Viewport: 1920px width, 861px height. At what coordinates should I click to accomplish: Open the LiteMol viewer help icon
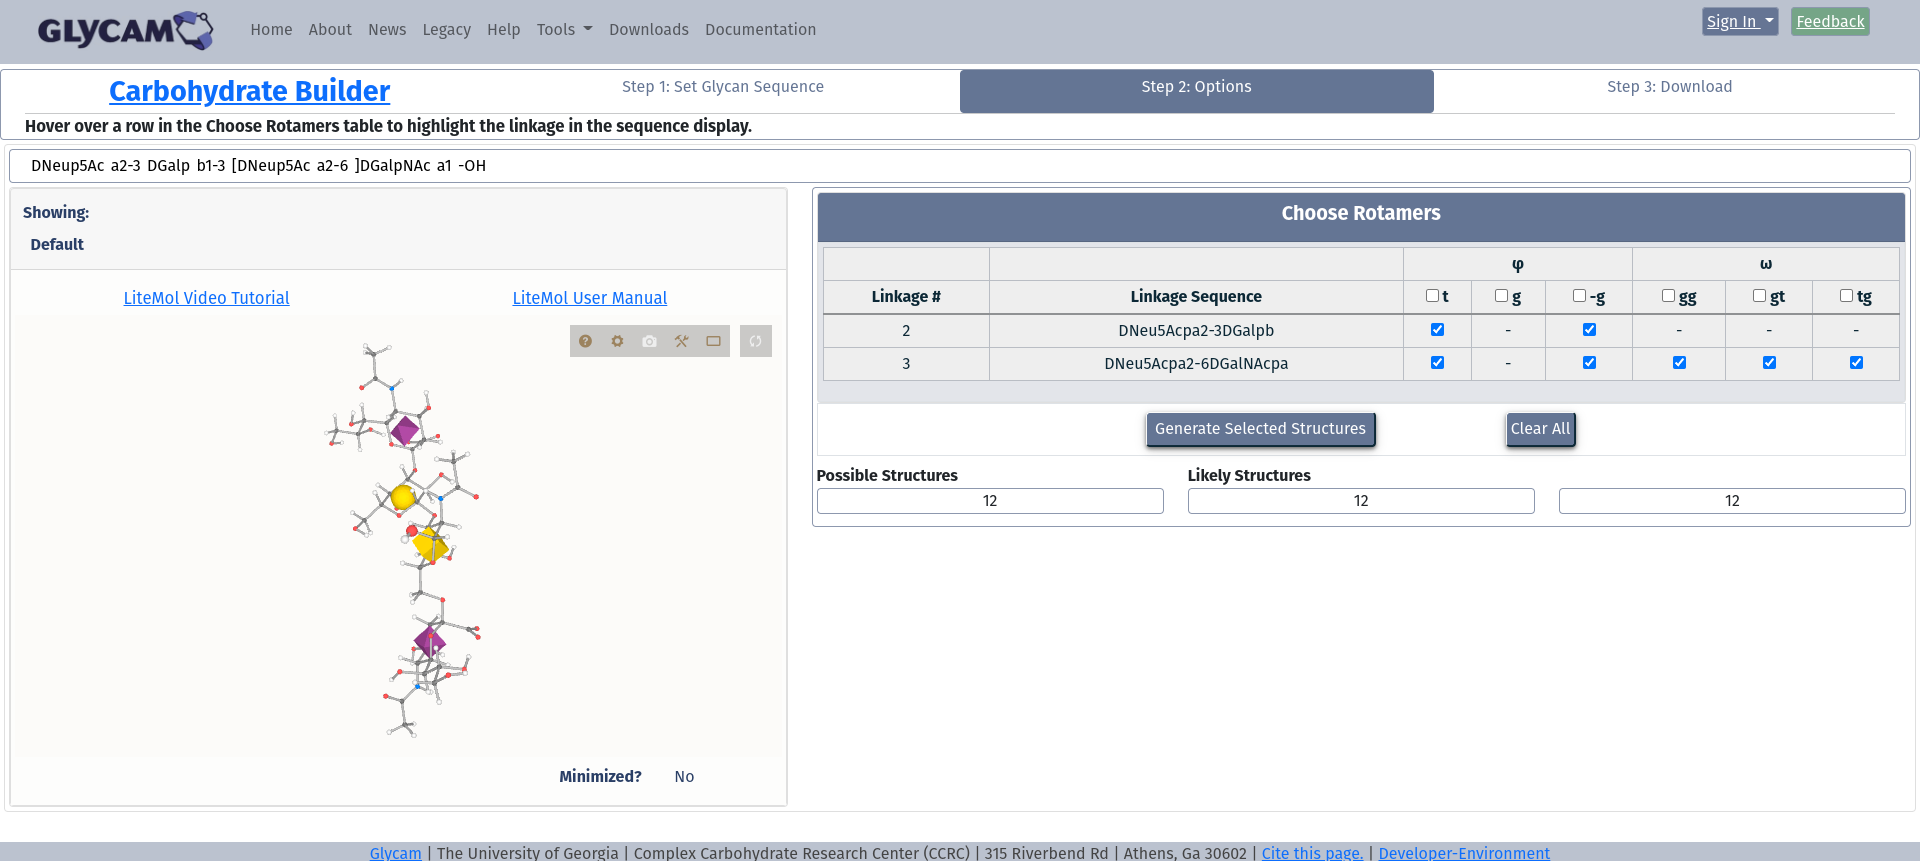point(586,341)
